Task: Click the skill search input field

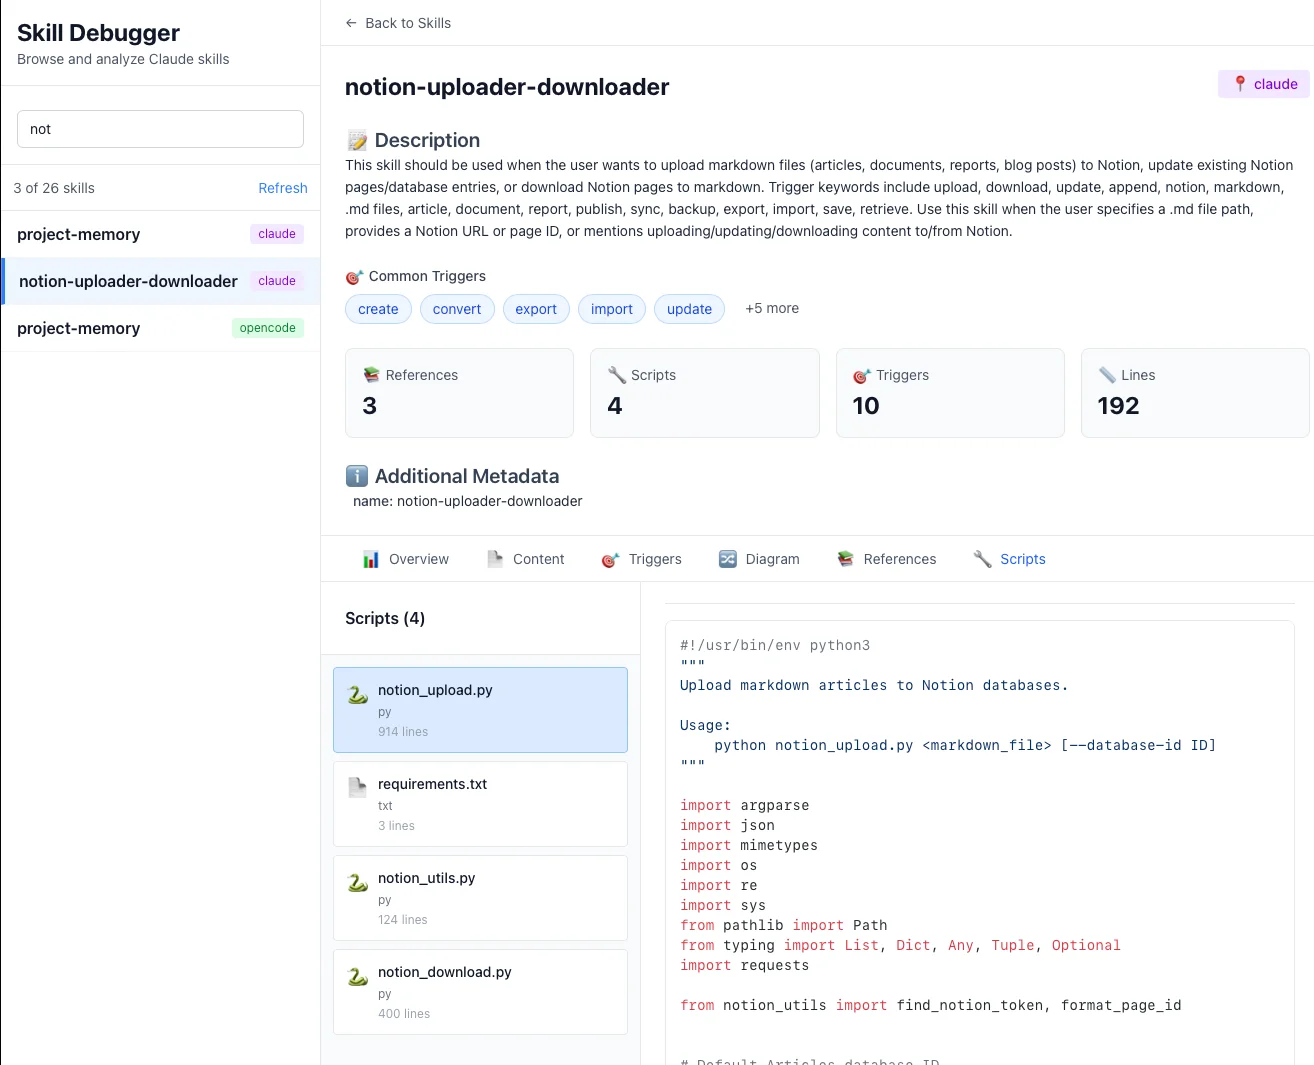Action: coord(160,129)
